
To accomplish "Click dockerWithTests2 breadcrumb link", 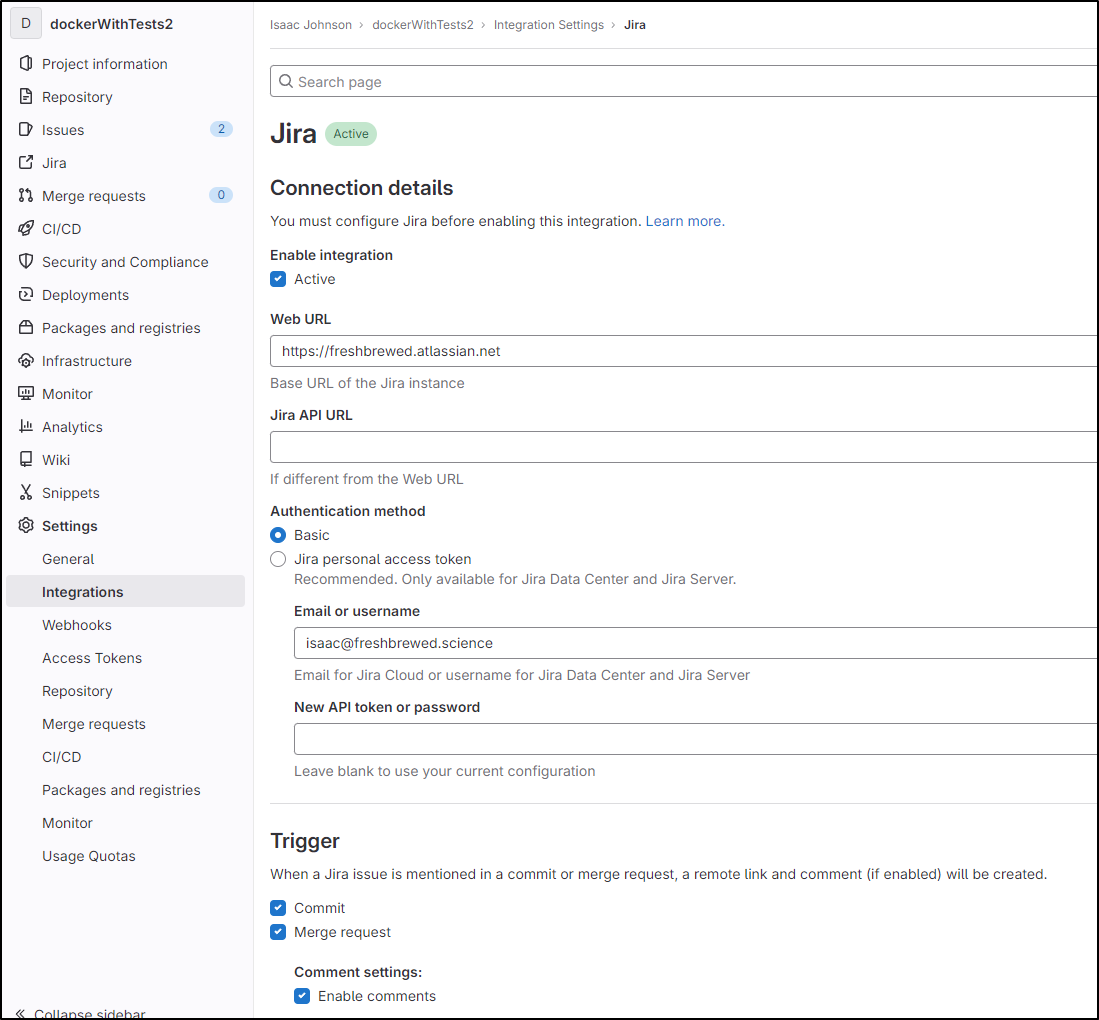I will 423,25.
